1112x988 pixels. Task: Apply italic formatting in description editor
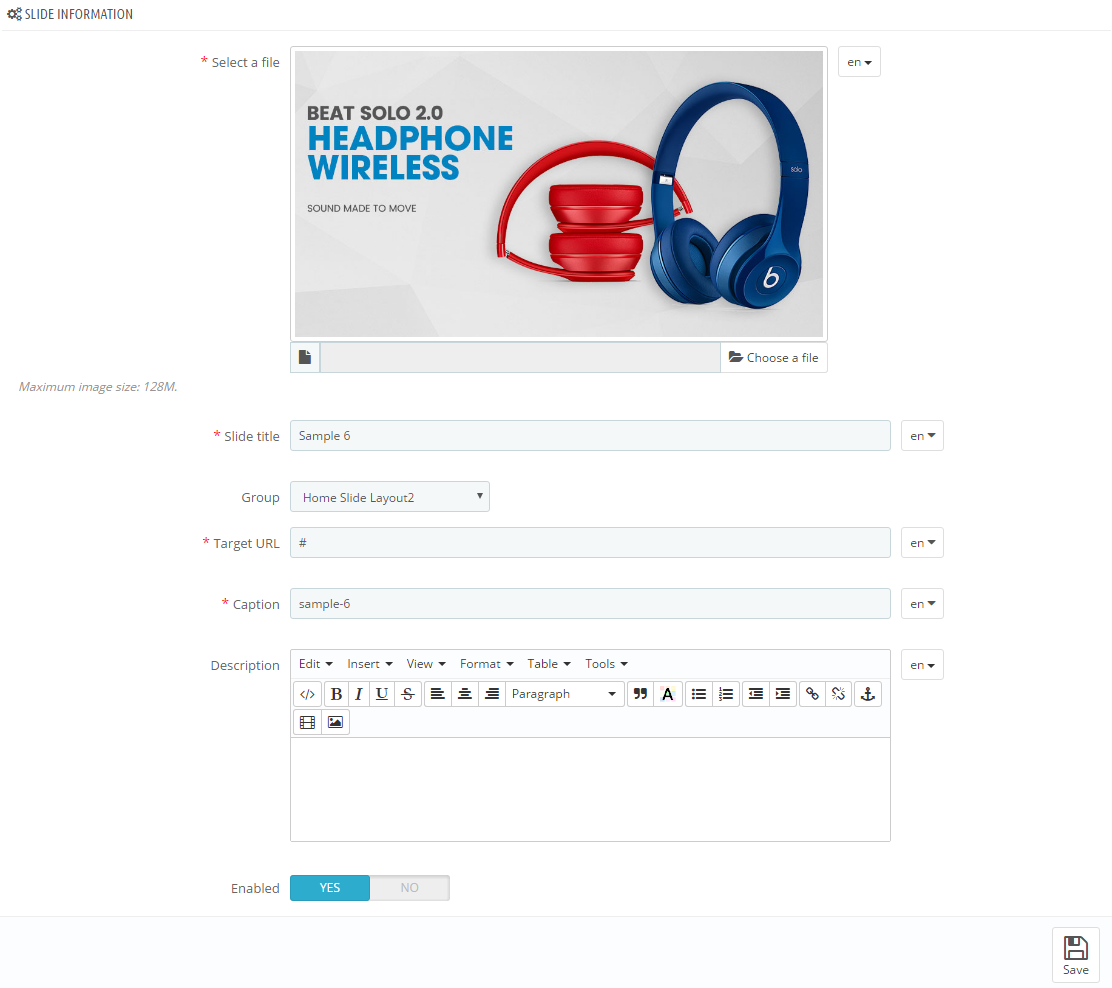click(359, 694)
